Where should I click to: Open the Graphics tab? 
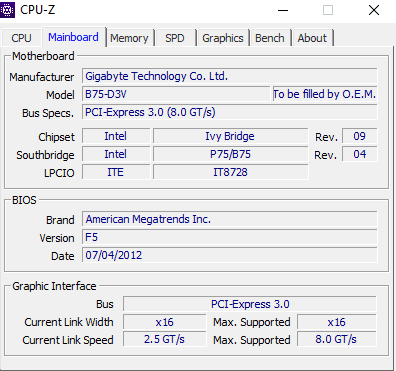(223, 38)
